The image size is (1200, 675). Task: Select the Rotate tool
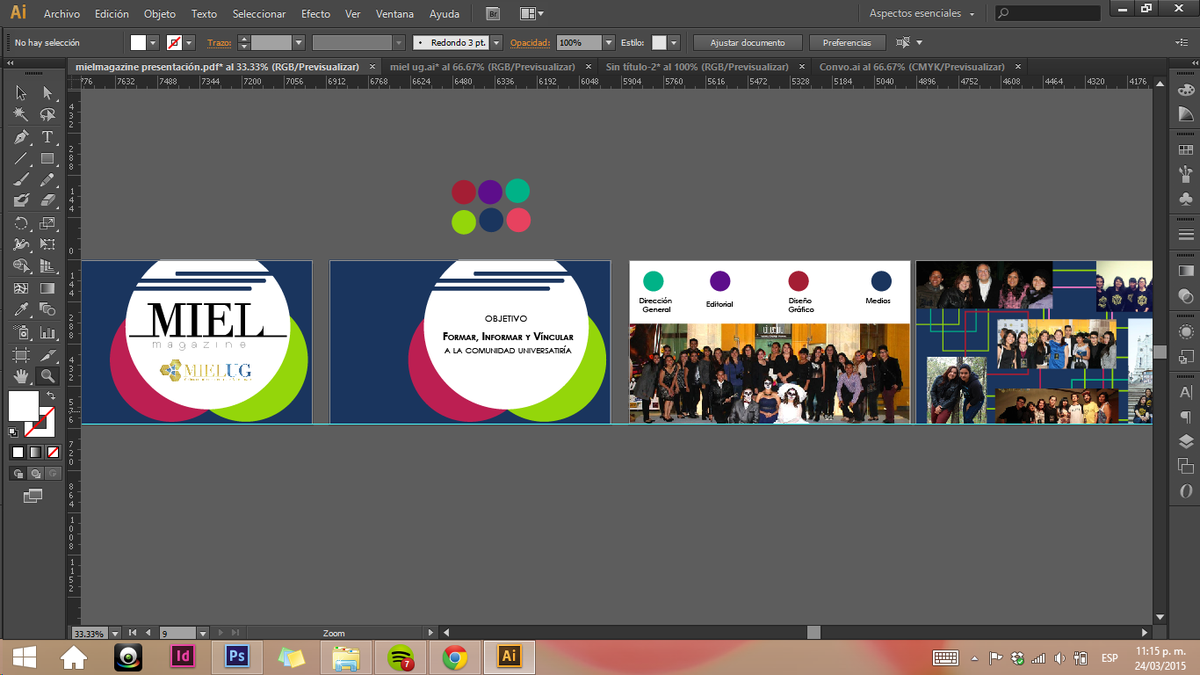pyautogui.click(x=20, y=224)
